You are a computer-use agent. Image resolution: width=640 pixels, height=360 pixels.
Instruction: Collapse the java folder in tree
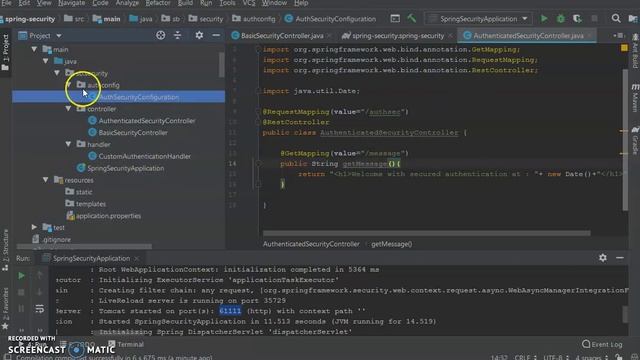[46, 61]
